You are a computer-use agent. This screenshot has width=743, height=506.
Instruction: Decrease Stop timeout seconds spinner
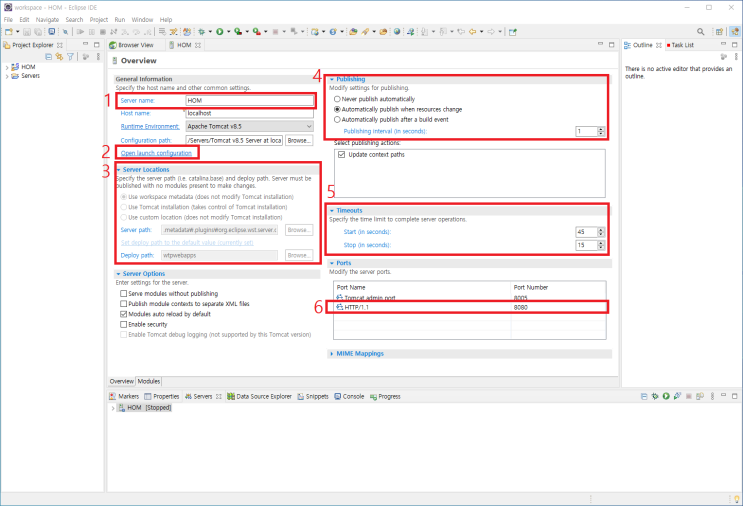click(x=601, y=247)
